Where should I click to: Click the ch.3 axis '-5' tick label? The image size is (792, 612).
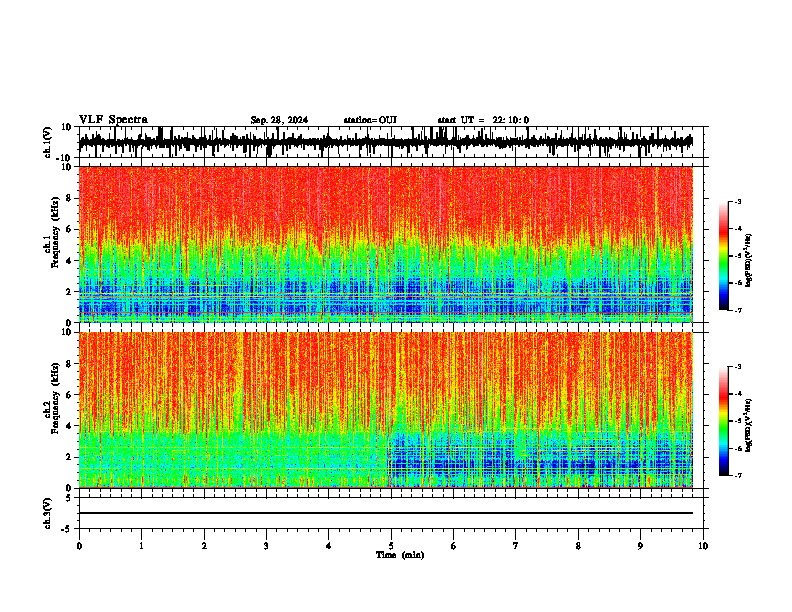coord(68,529)
